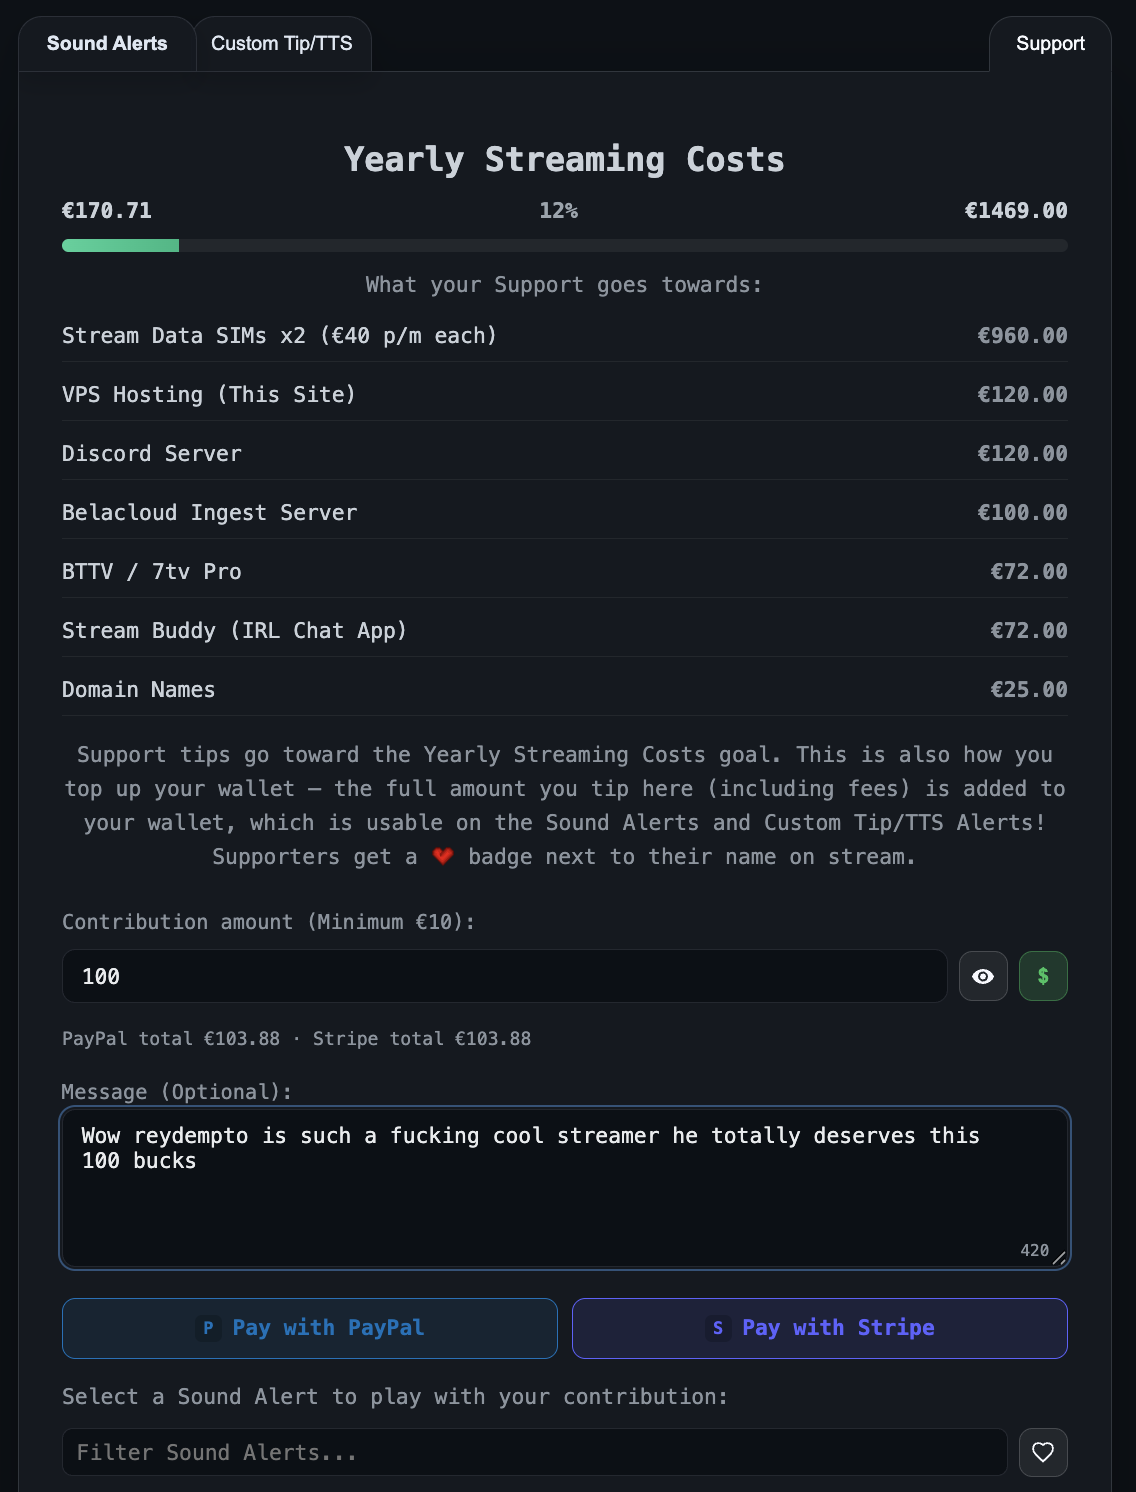The height and width of the screenshot is (1492, 1136).
Task: Click the 420 character counter
Action: click(1034, 1250)
